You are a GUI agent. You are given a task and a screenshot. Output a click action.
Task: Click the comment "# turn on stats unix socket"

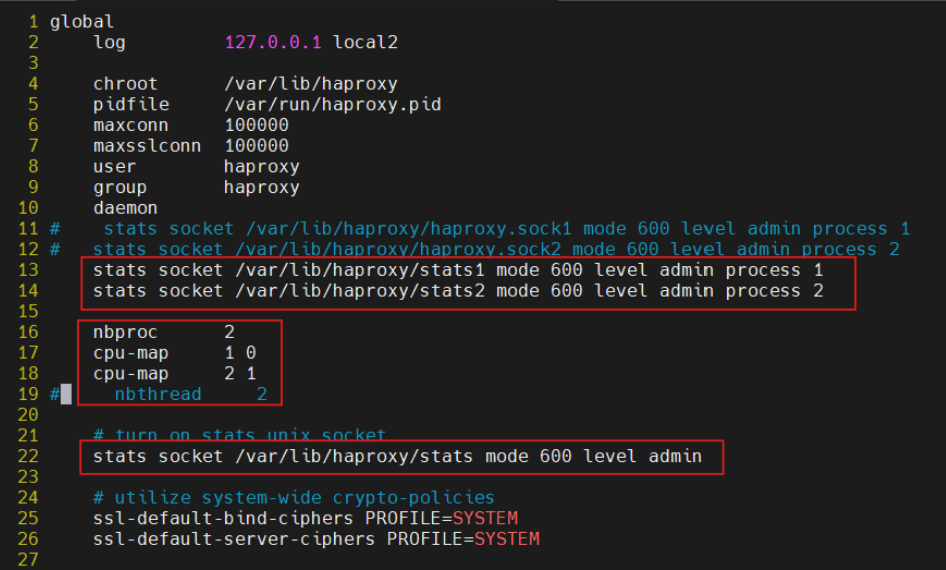pos(239,435)
